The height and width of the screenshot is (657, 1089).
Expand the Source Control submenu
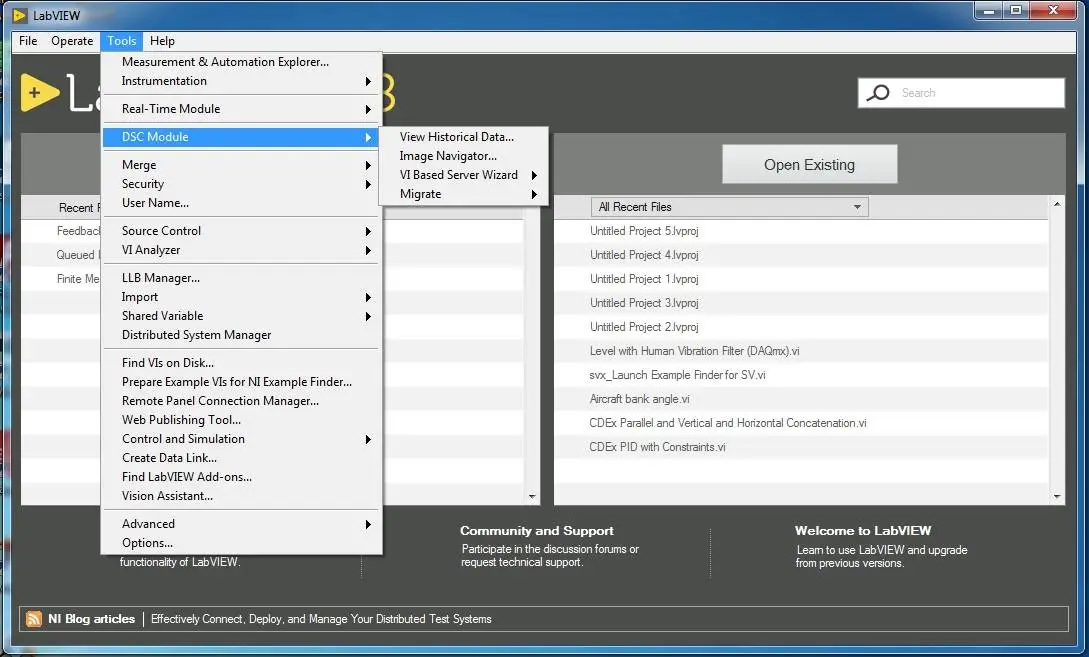coord(241,231)
